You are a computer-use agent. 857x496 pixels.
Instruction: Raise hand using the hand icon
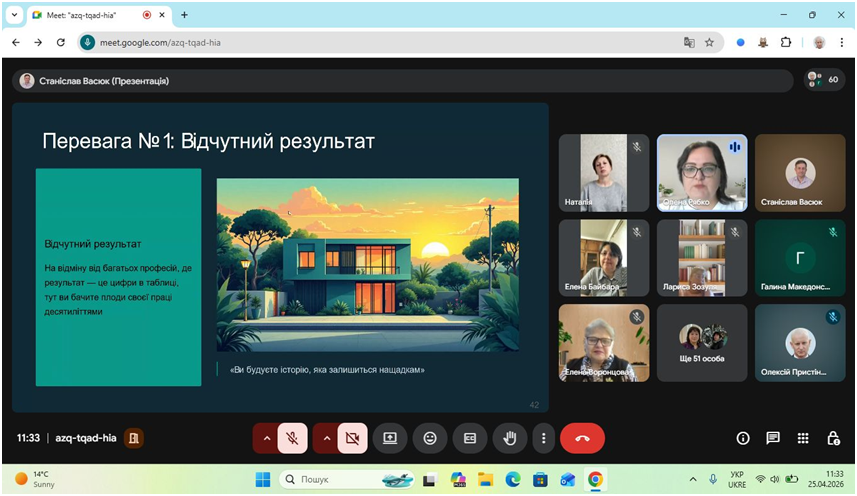509,438
